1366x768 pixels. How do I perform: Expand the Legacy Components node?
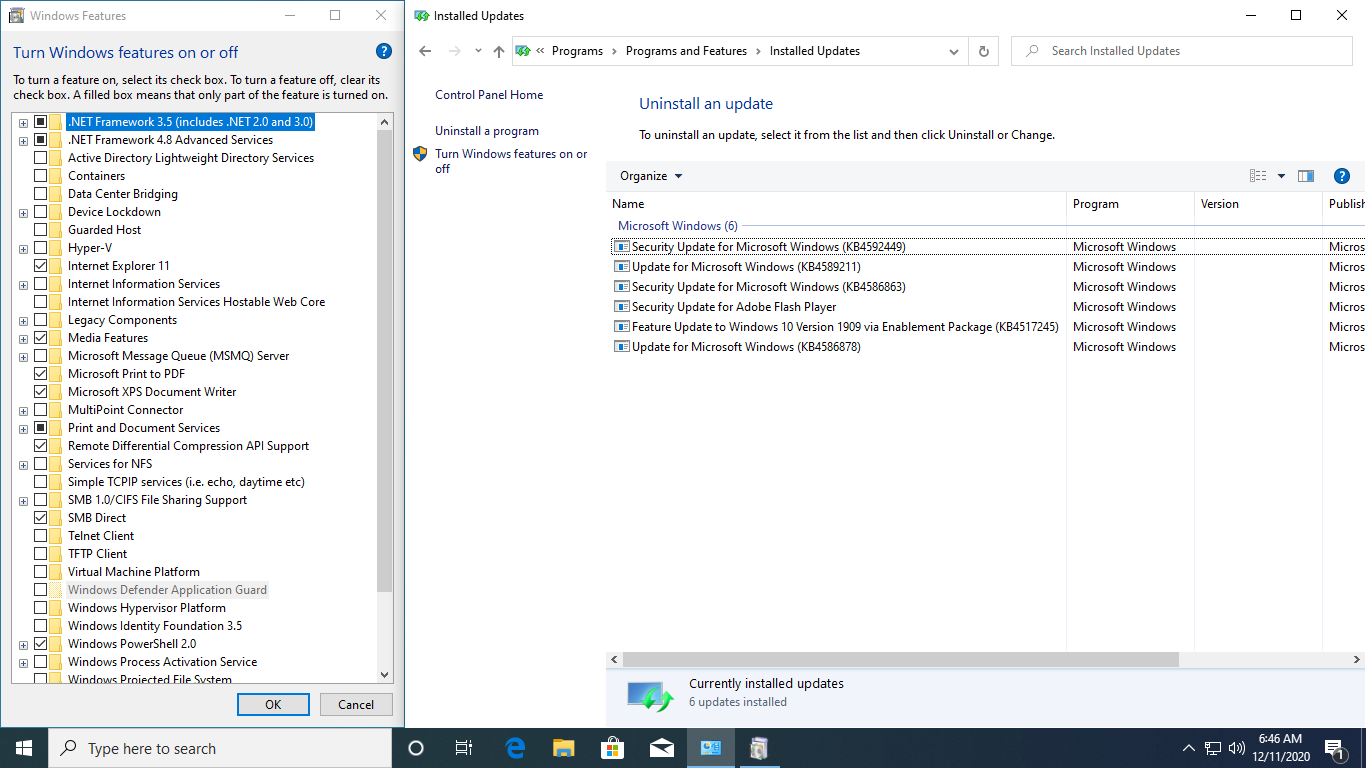23,320
